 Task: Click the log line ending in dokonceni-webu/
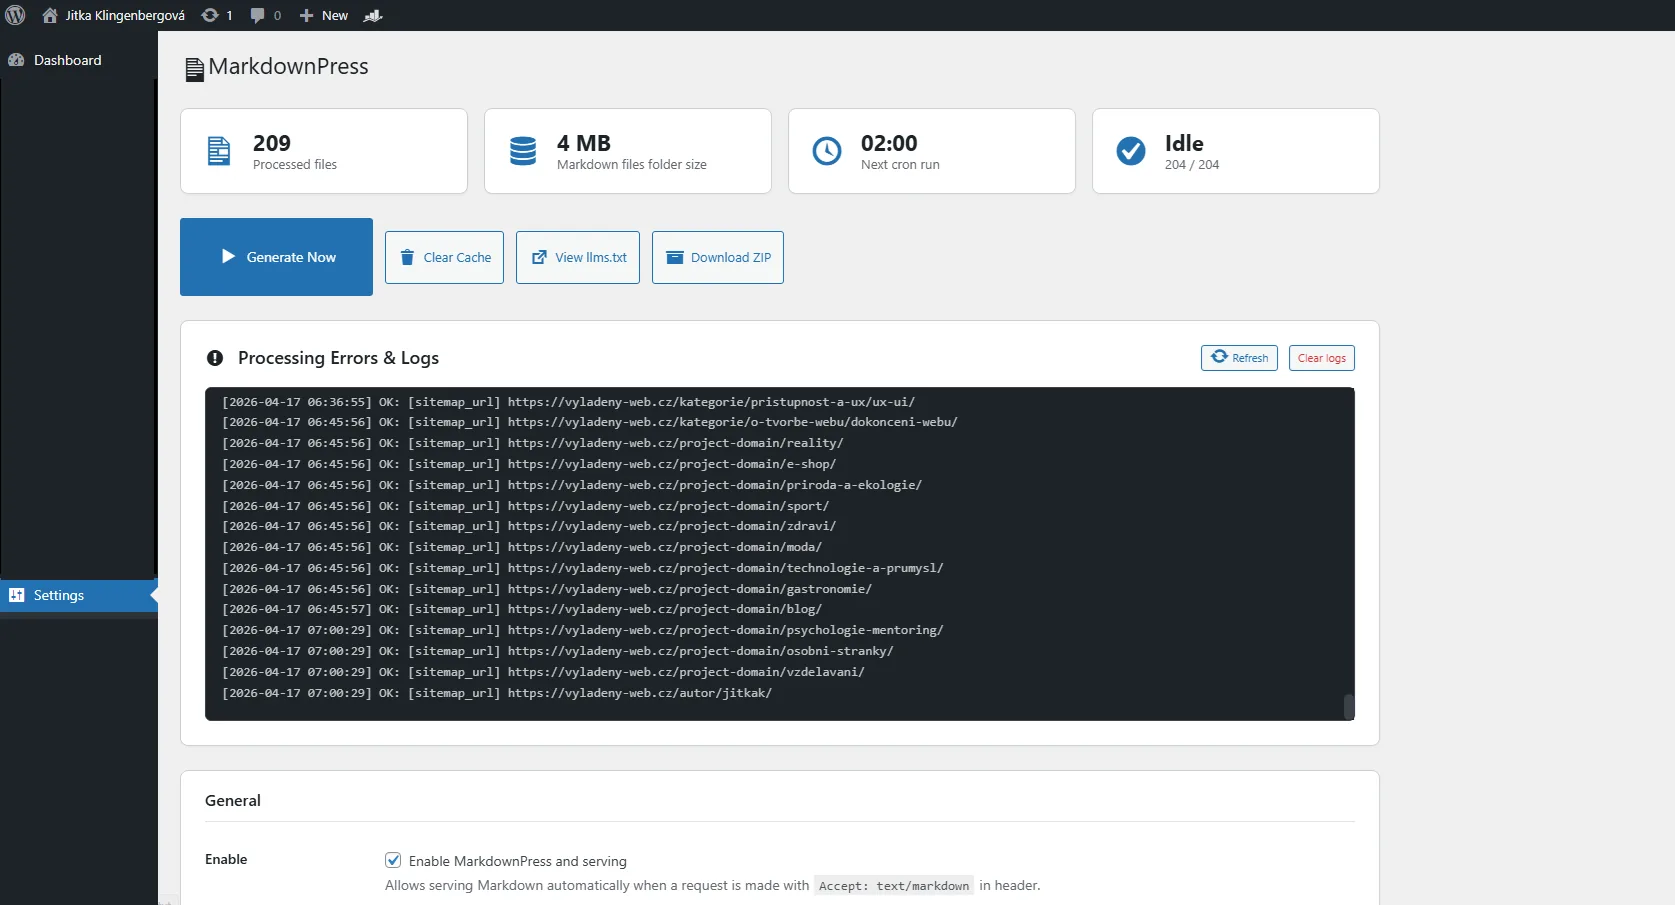click(590, 422)
